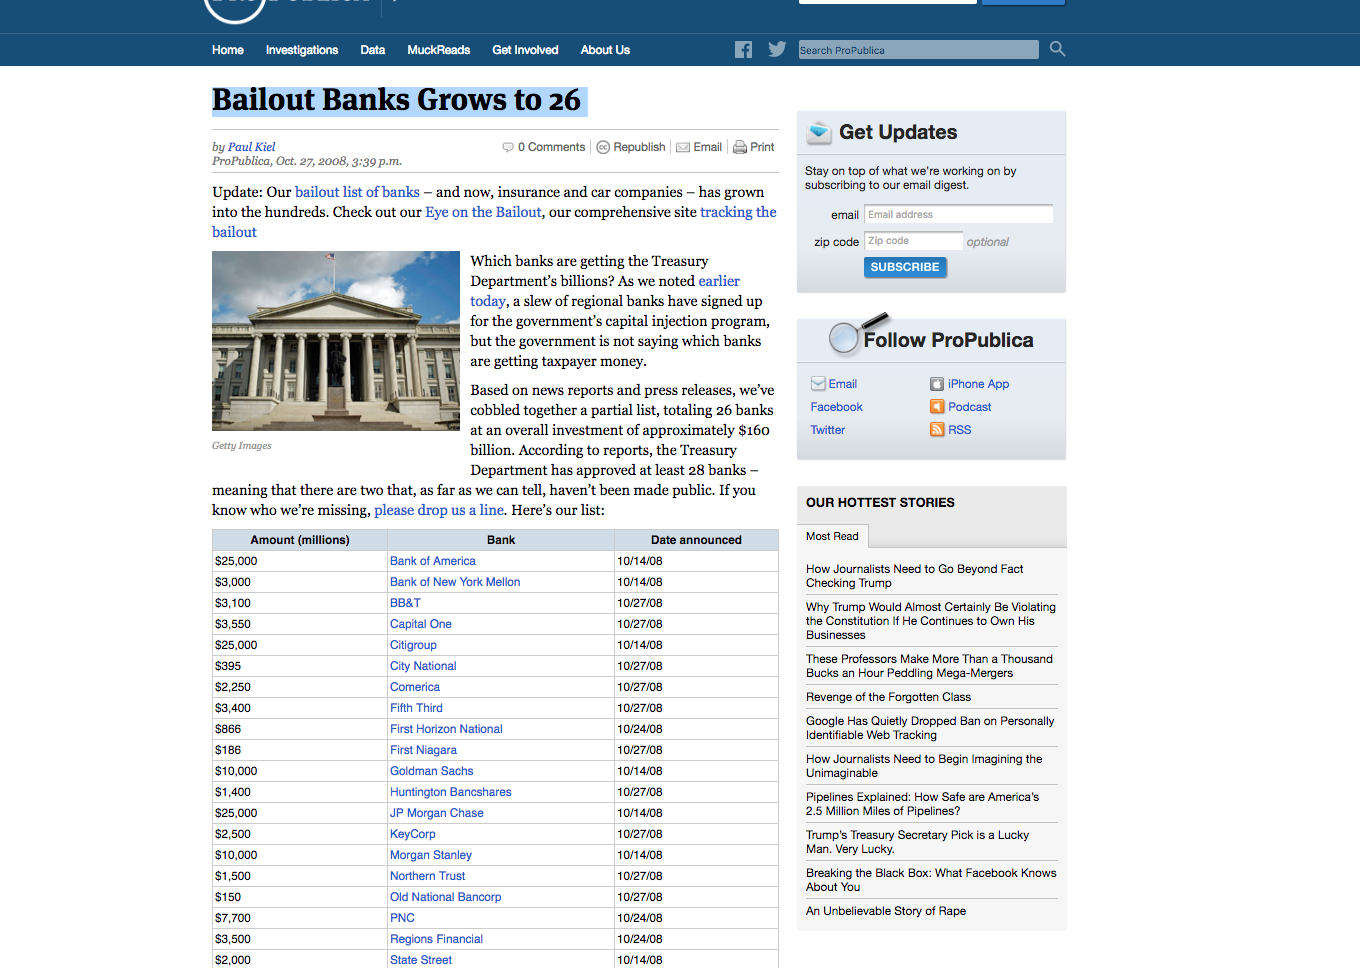Click the Subscribe button
The width and height of the screenshot is (1360, 968).
pyautogui.click(x=905, y=267)
